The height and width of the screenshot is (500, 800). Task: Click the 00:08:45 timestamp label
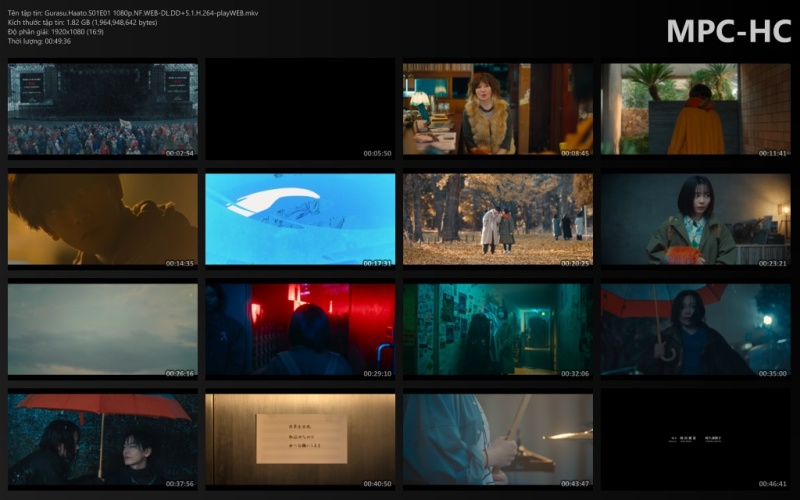[575, 153]
